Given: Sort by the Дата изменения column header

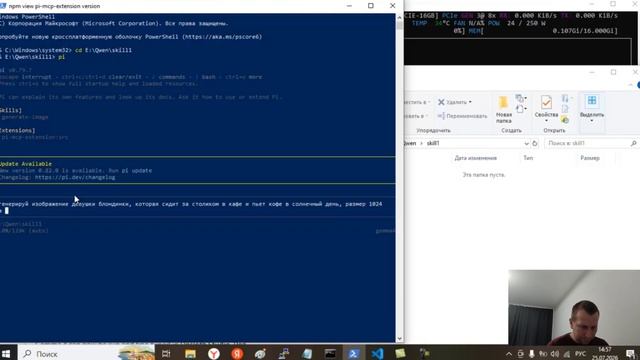Looking at the screenshot, I should 476,158.
